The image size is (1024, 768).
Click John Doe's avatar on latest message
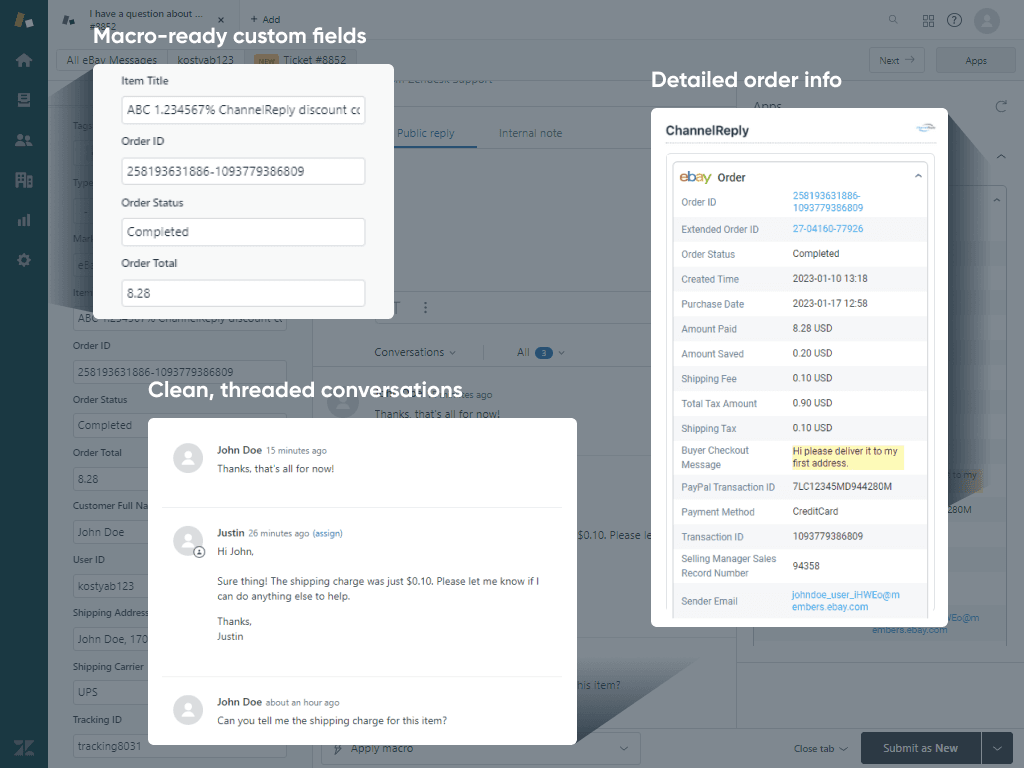(188, 458)
